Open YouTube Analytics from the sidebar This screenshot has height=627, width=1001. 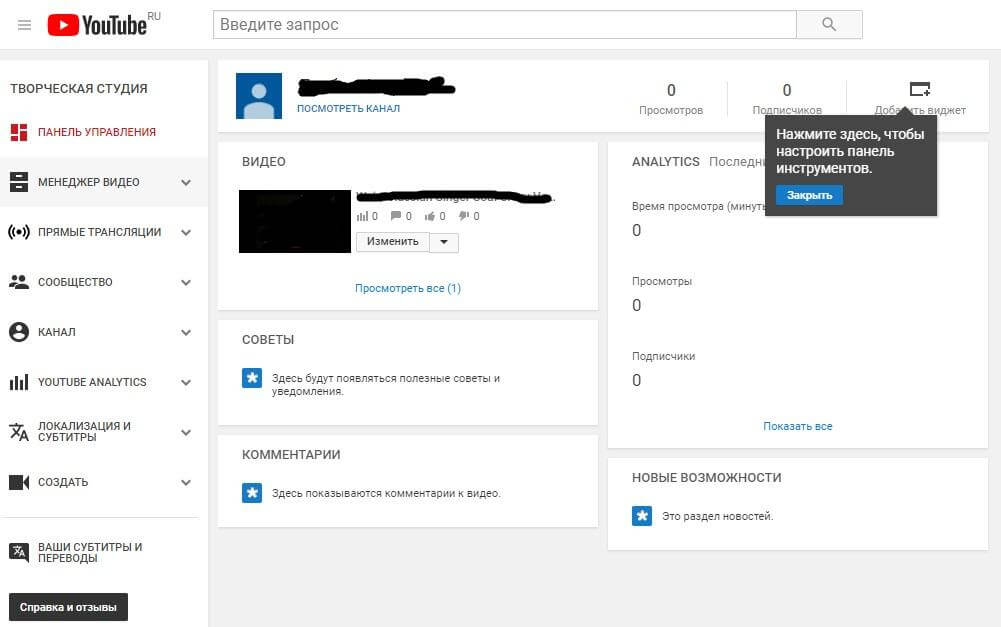coord(21,381)
